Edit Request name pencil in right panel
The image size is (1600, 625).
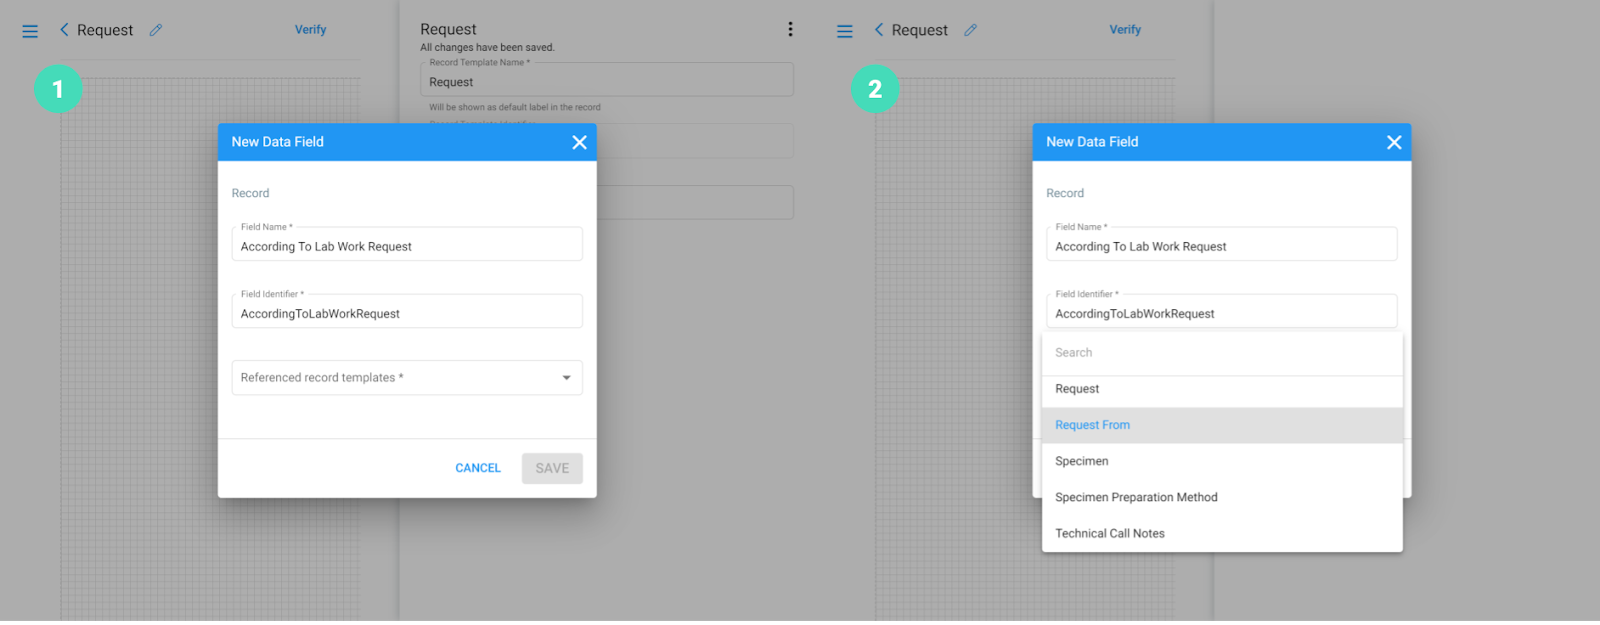click(970, 30)
